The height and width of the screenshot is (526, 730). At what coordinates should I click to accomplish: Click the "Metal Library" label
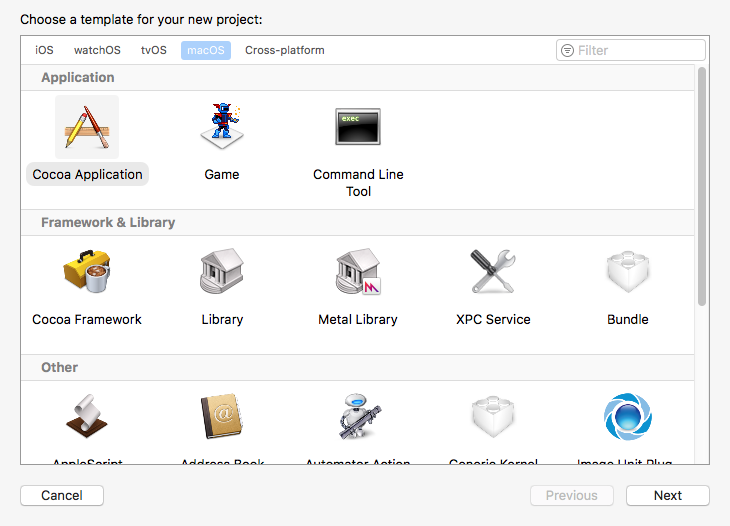358,320
